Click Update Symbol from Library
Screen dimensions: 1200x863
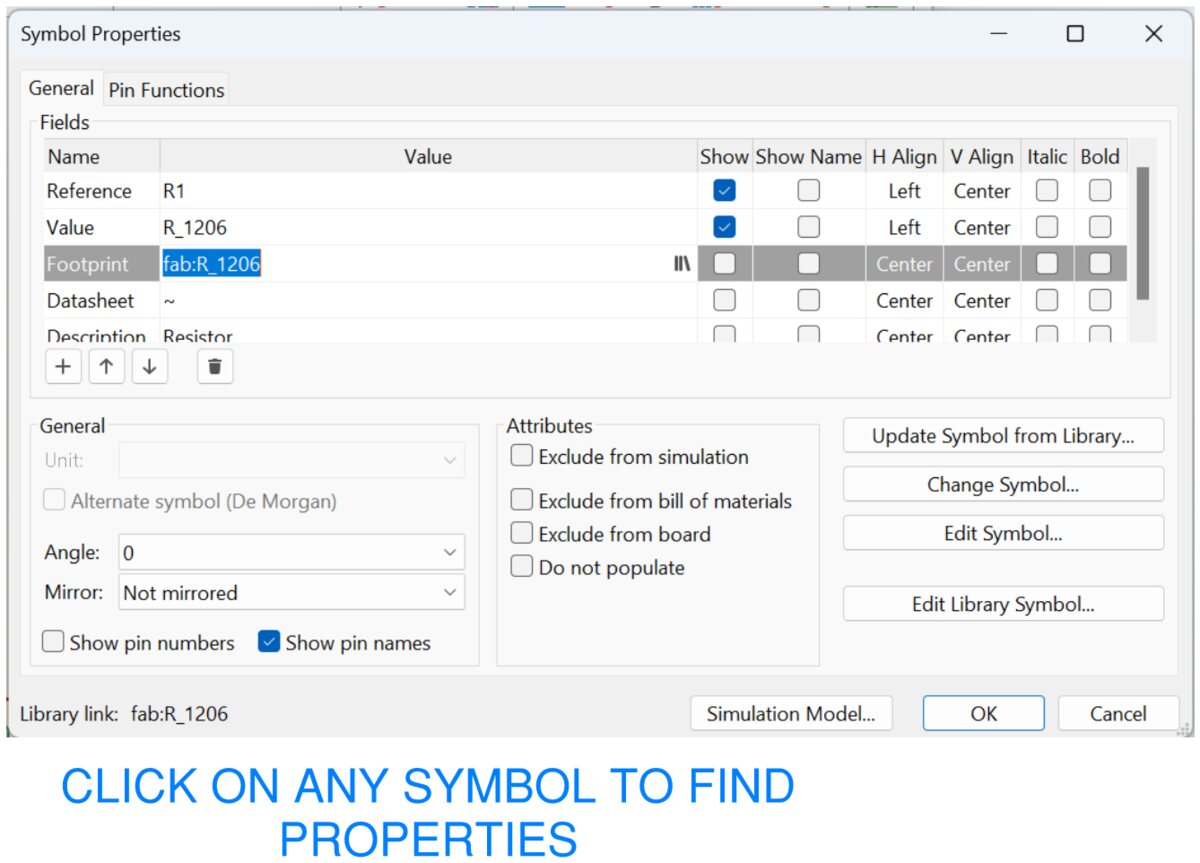(1003, 435)
